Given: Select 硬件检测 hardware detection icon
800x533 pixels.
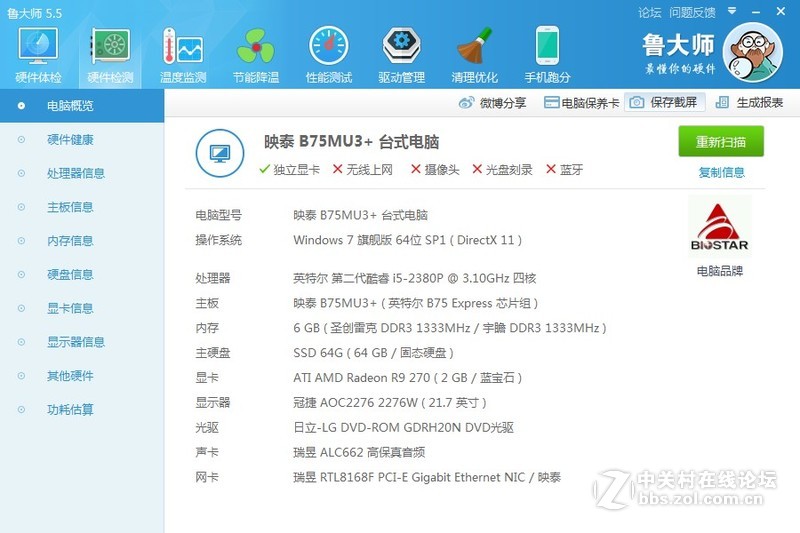Looking at the screenshot, I should [x=110, y=56].
